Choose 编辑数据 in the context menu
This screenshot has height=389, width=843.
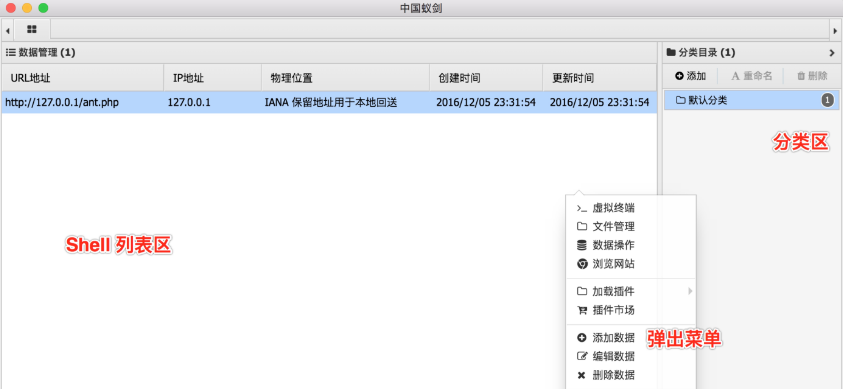(631, 356)
